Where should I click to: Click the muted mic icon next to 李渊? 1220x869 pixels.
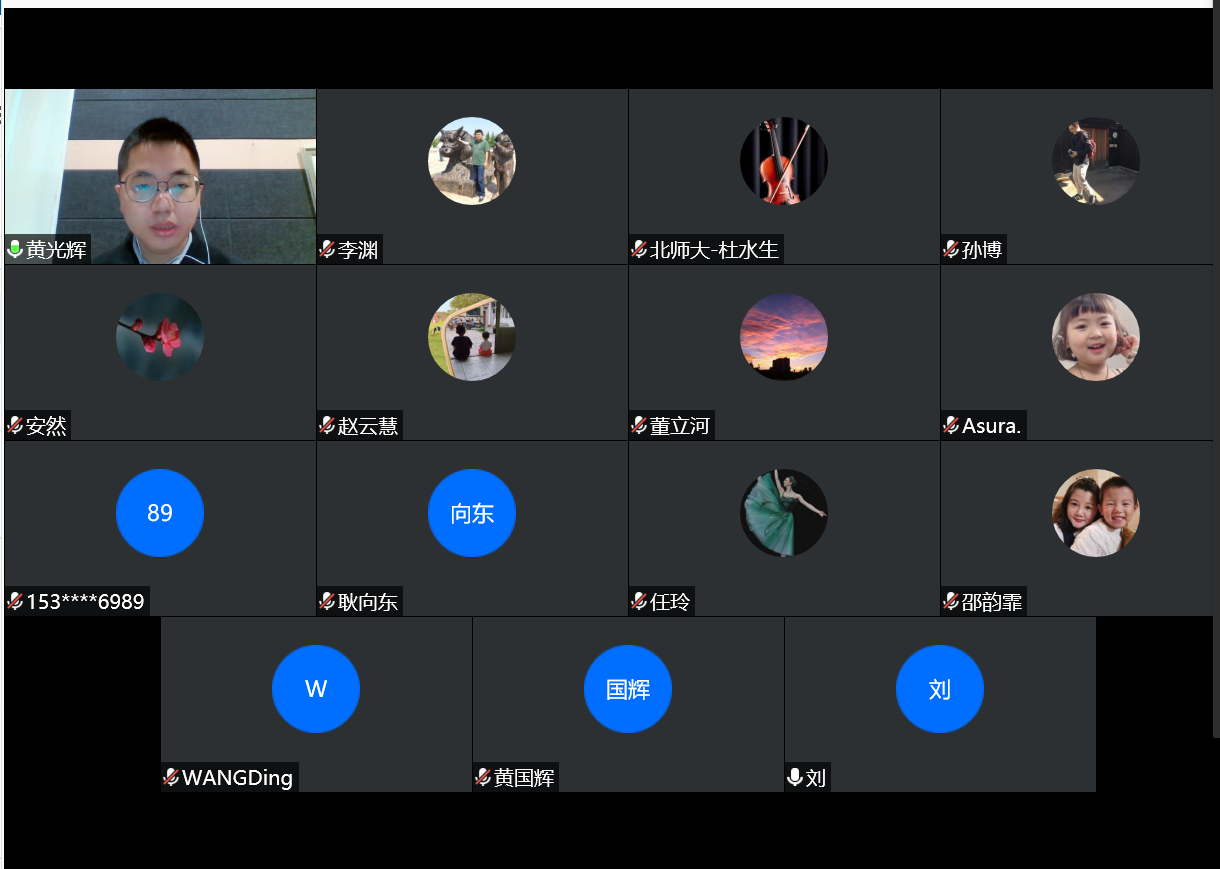coord(326,249)
